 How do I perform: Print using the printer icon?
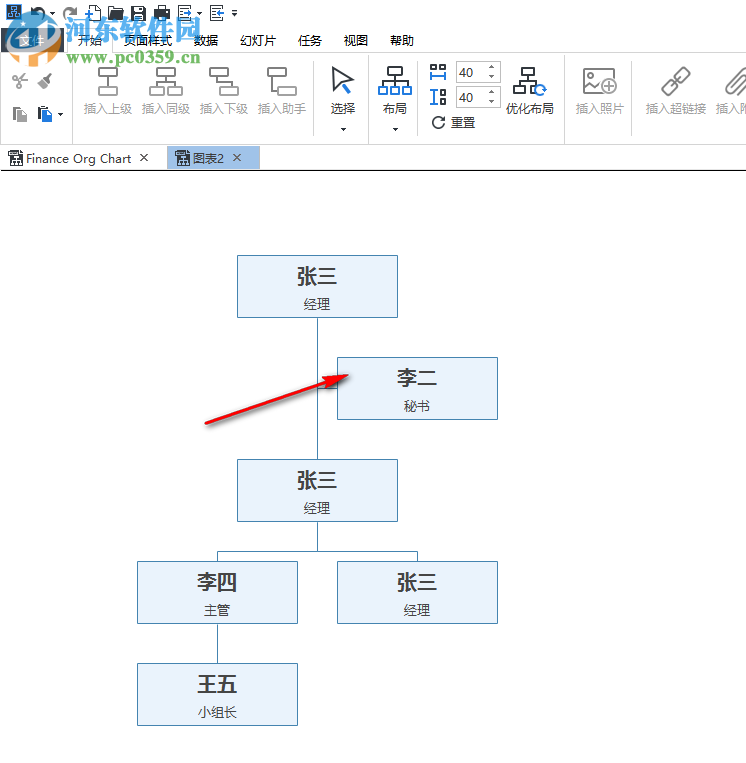(x=162, y=13)
